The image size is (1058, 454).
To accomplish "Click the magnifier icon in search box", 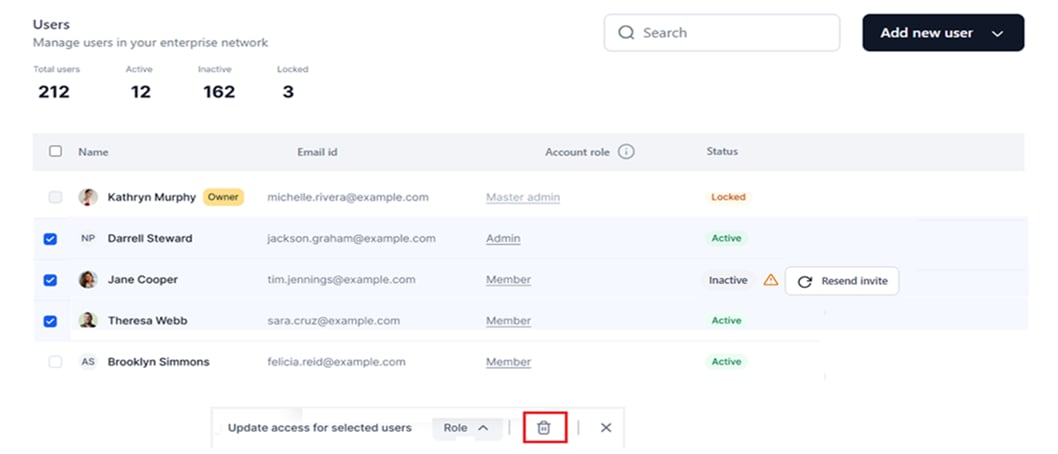I will point(626,32).
